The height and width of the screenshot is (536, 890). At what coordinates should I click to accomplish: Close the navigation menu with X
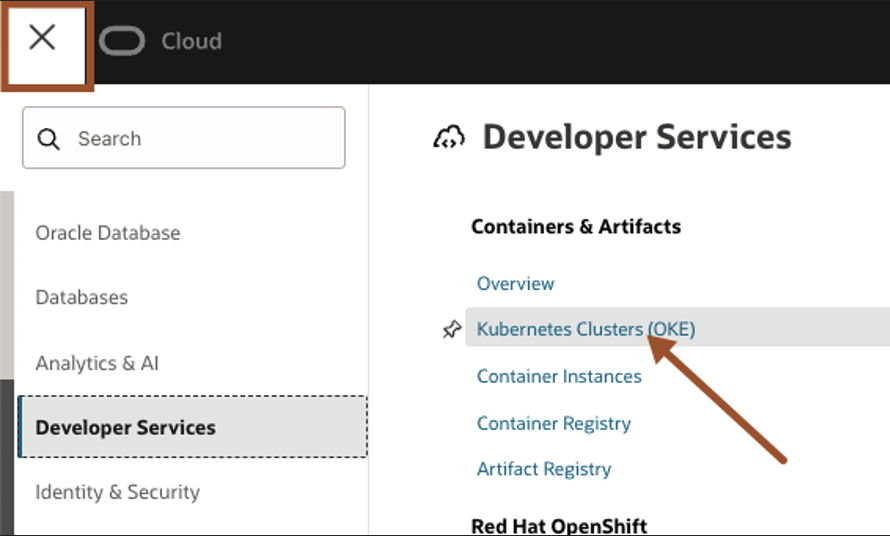(42, 39)
